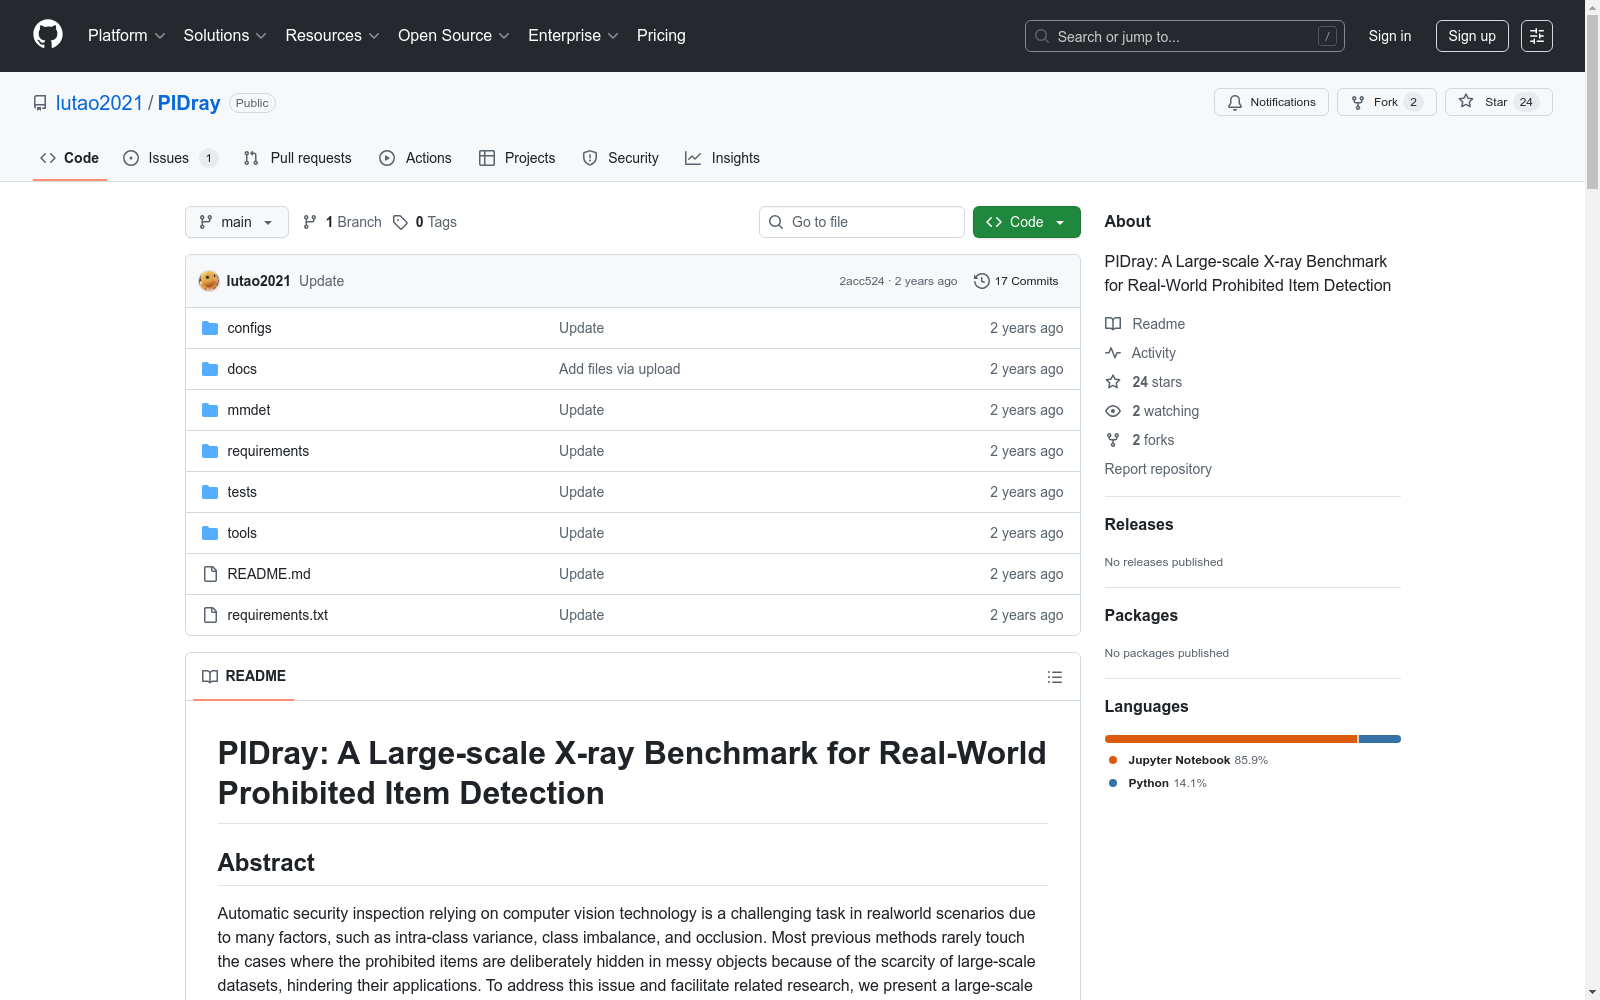This screenshot has height=1000, width=1600.
Task: Switch to the Security tab
Action: click(621, 158)
